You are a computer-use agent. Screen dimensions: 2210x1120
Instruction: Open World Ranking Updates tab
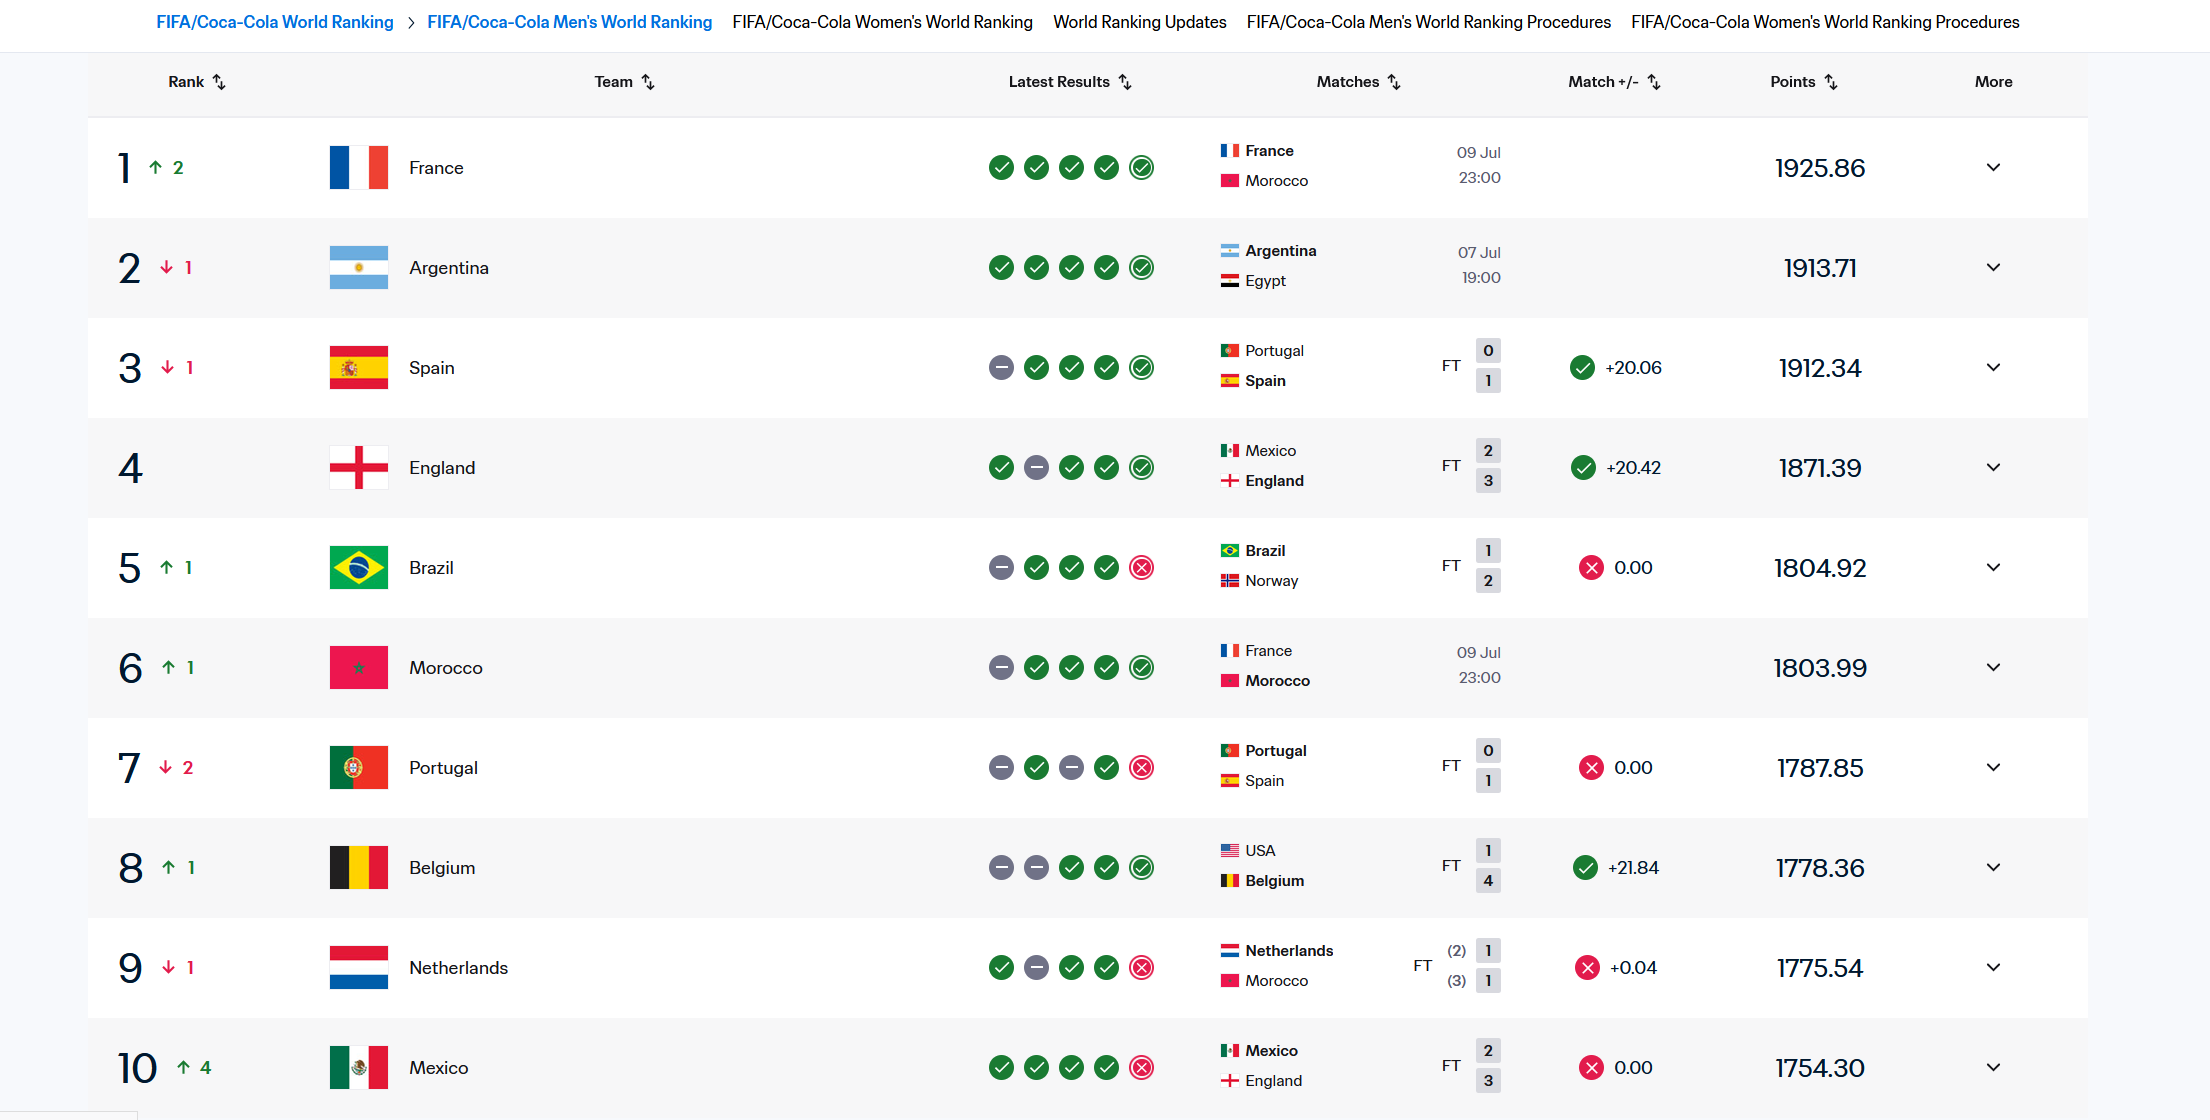click(x=1140, y=22)
